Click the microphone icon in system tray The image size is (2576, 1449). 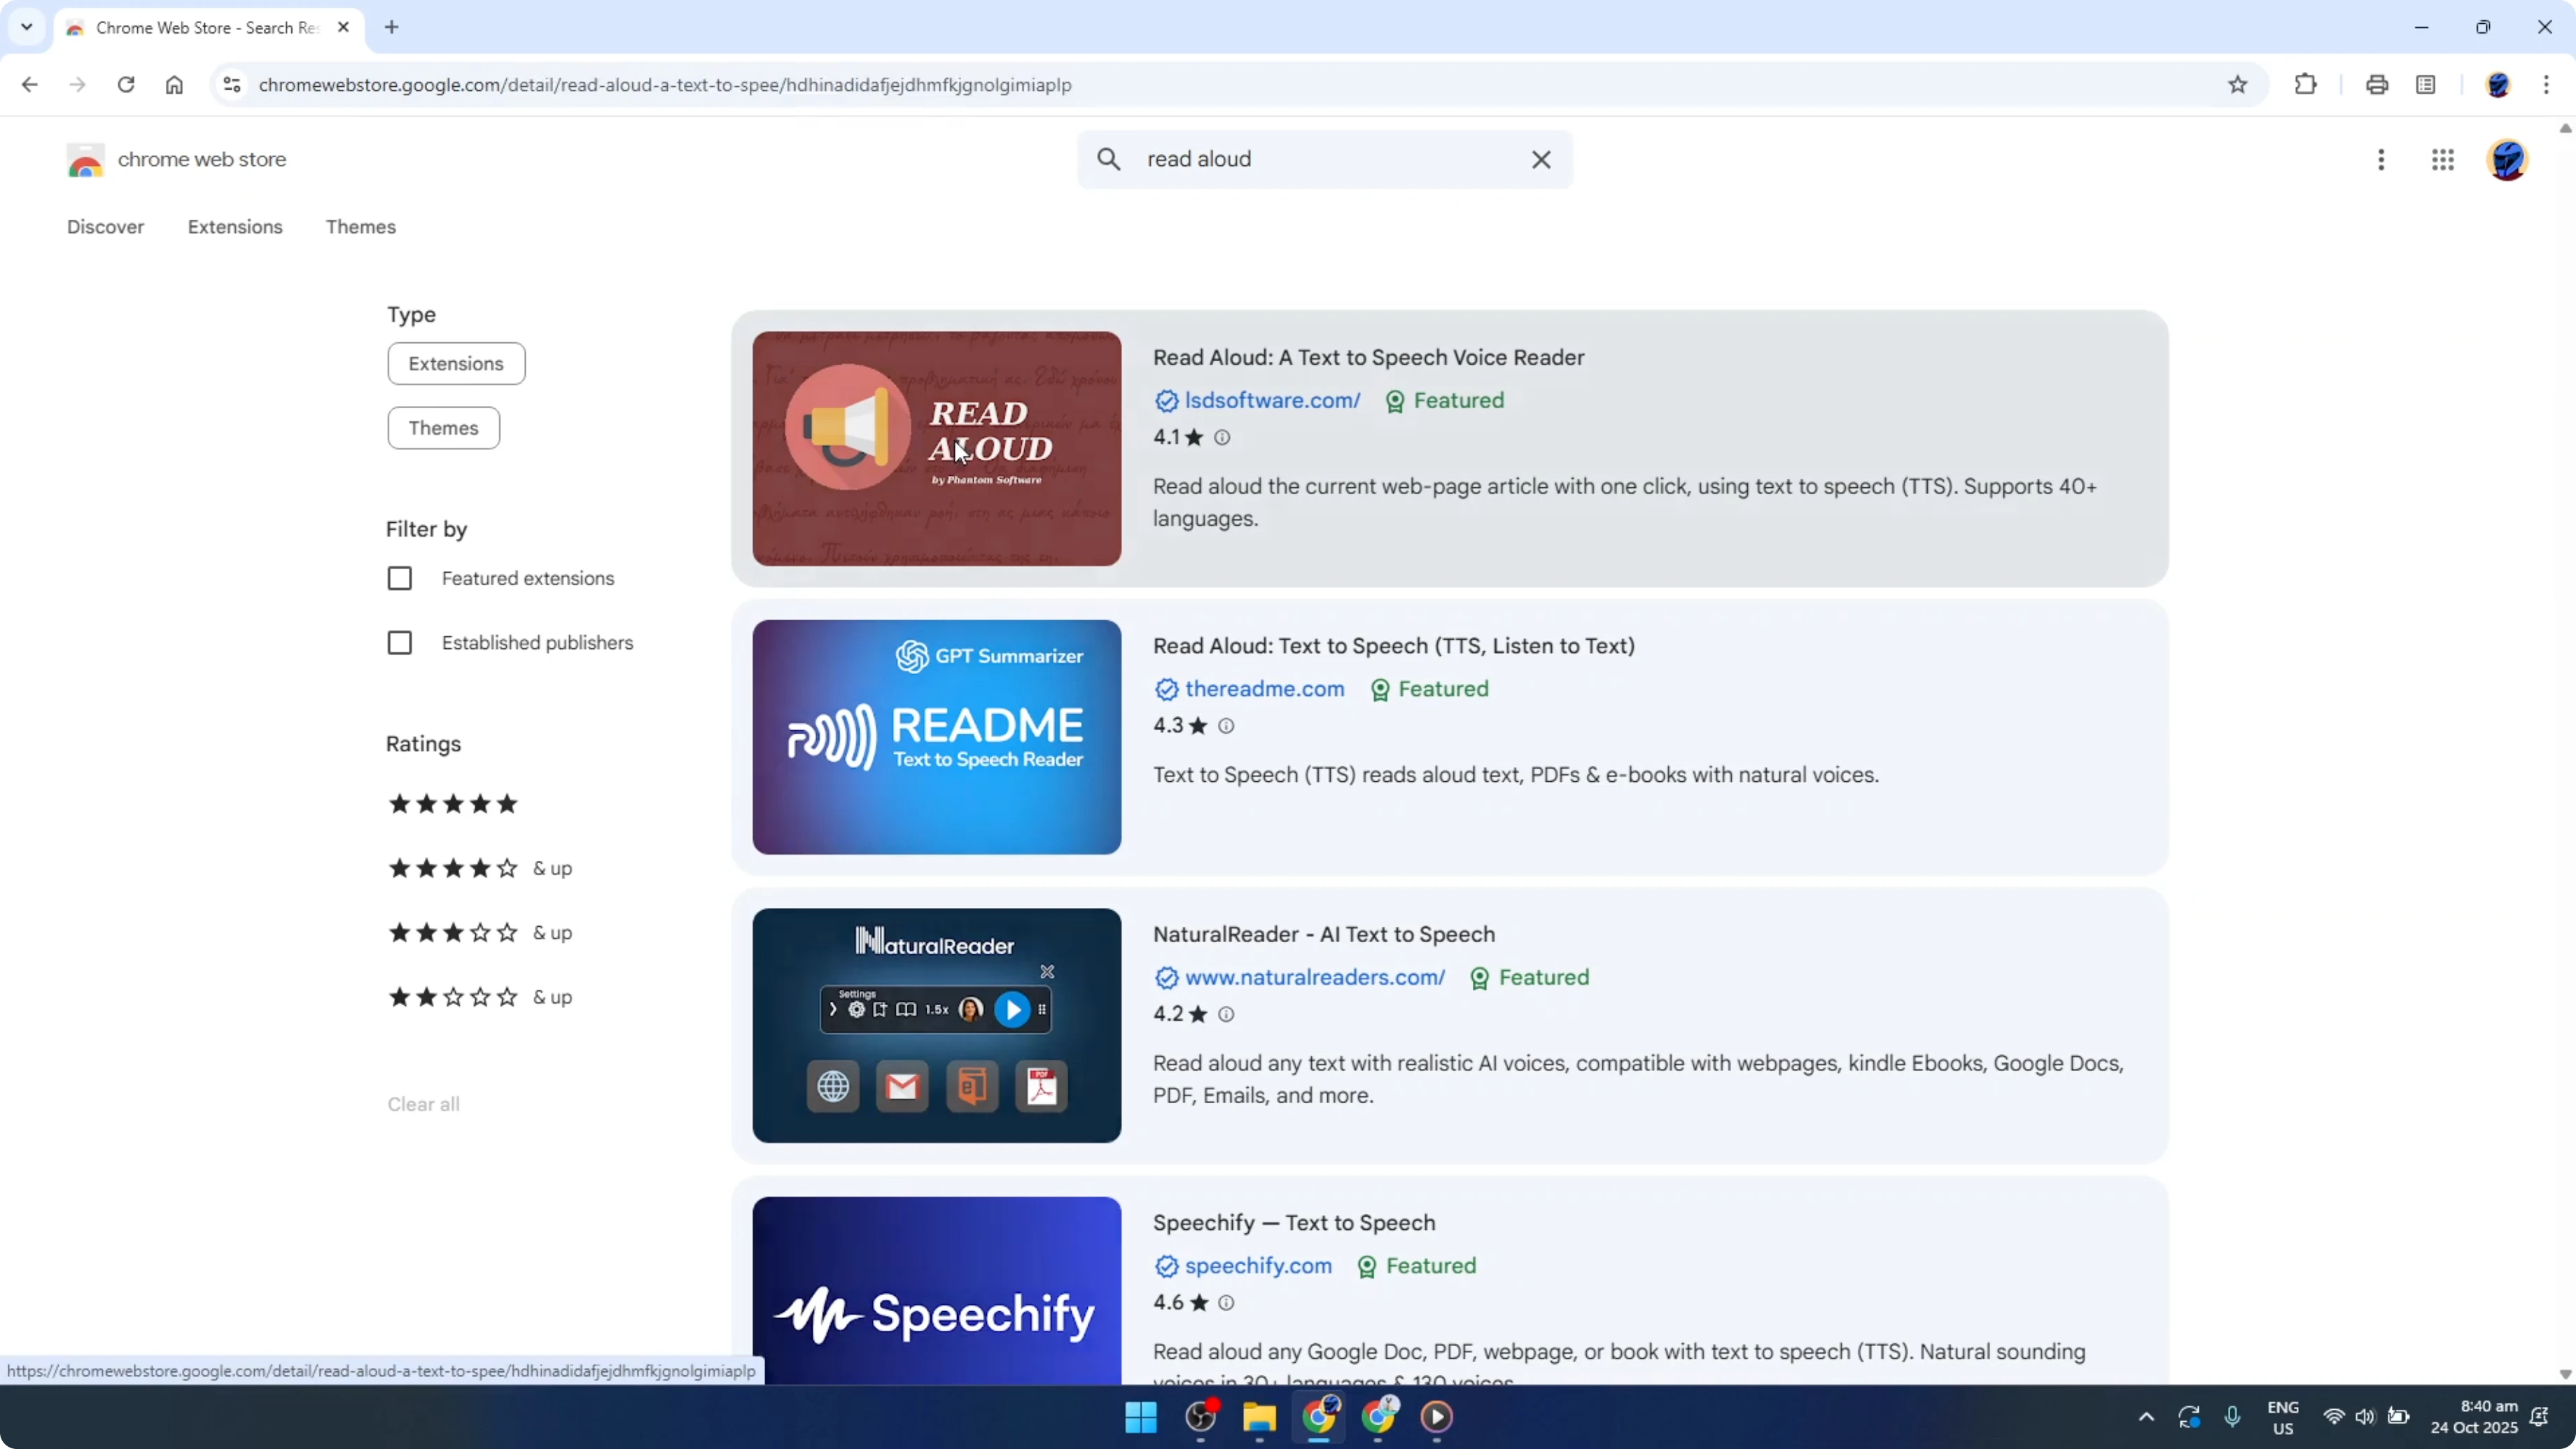pos(2232,1417)
